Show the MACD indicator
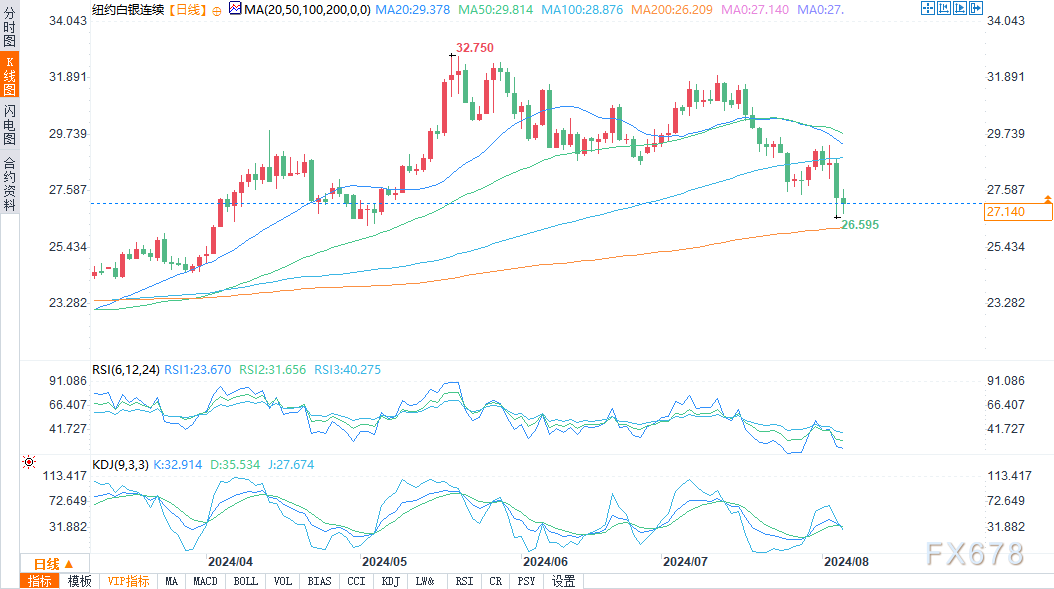The width and height of the screenshot is (1054, 589). point(205,581)
